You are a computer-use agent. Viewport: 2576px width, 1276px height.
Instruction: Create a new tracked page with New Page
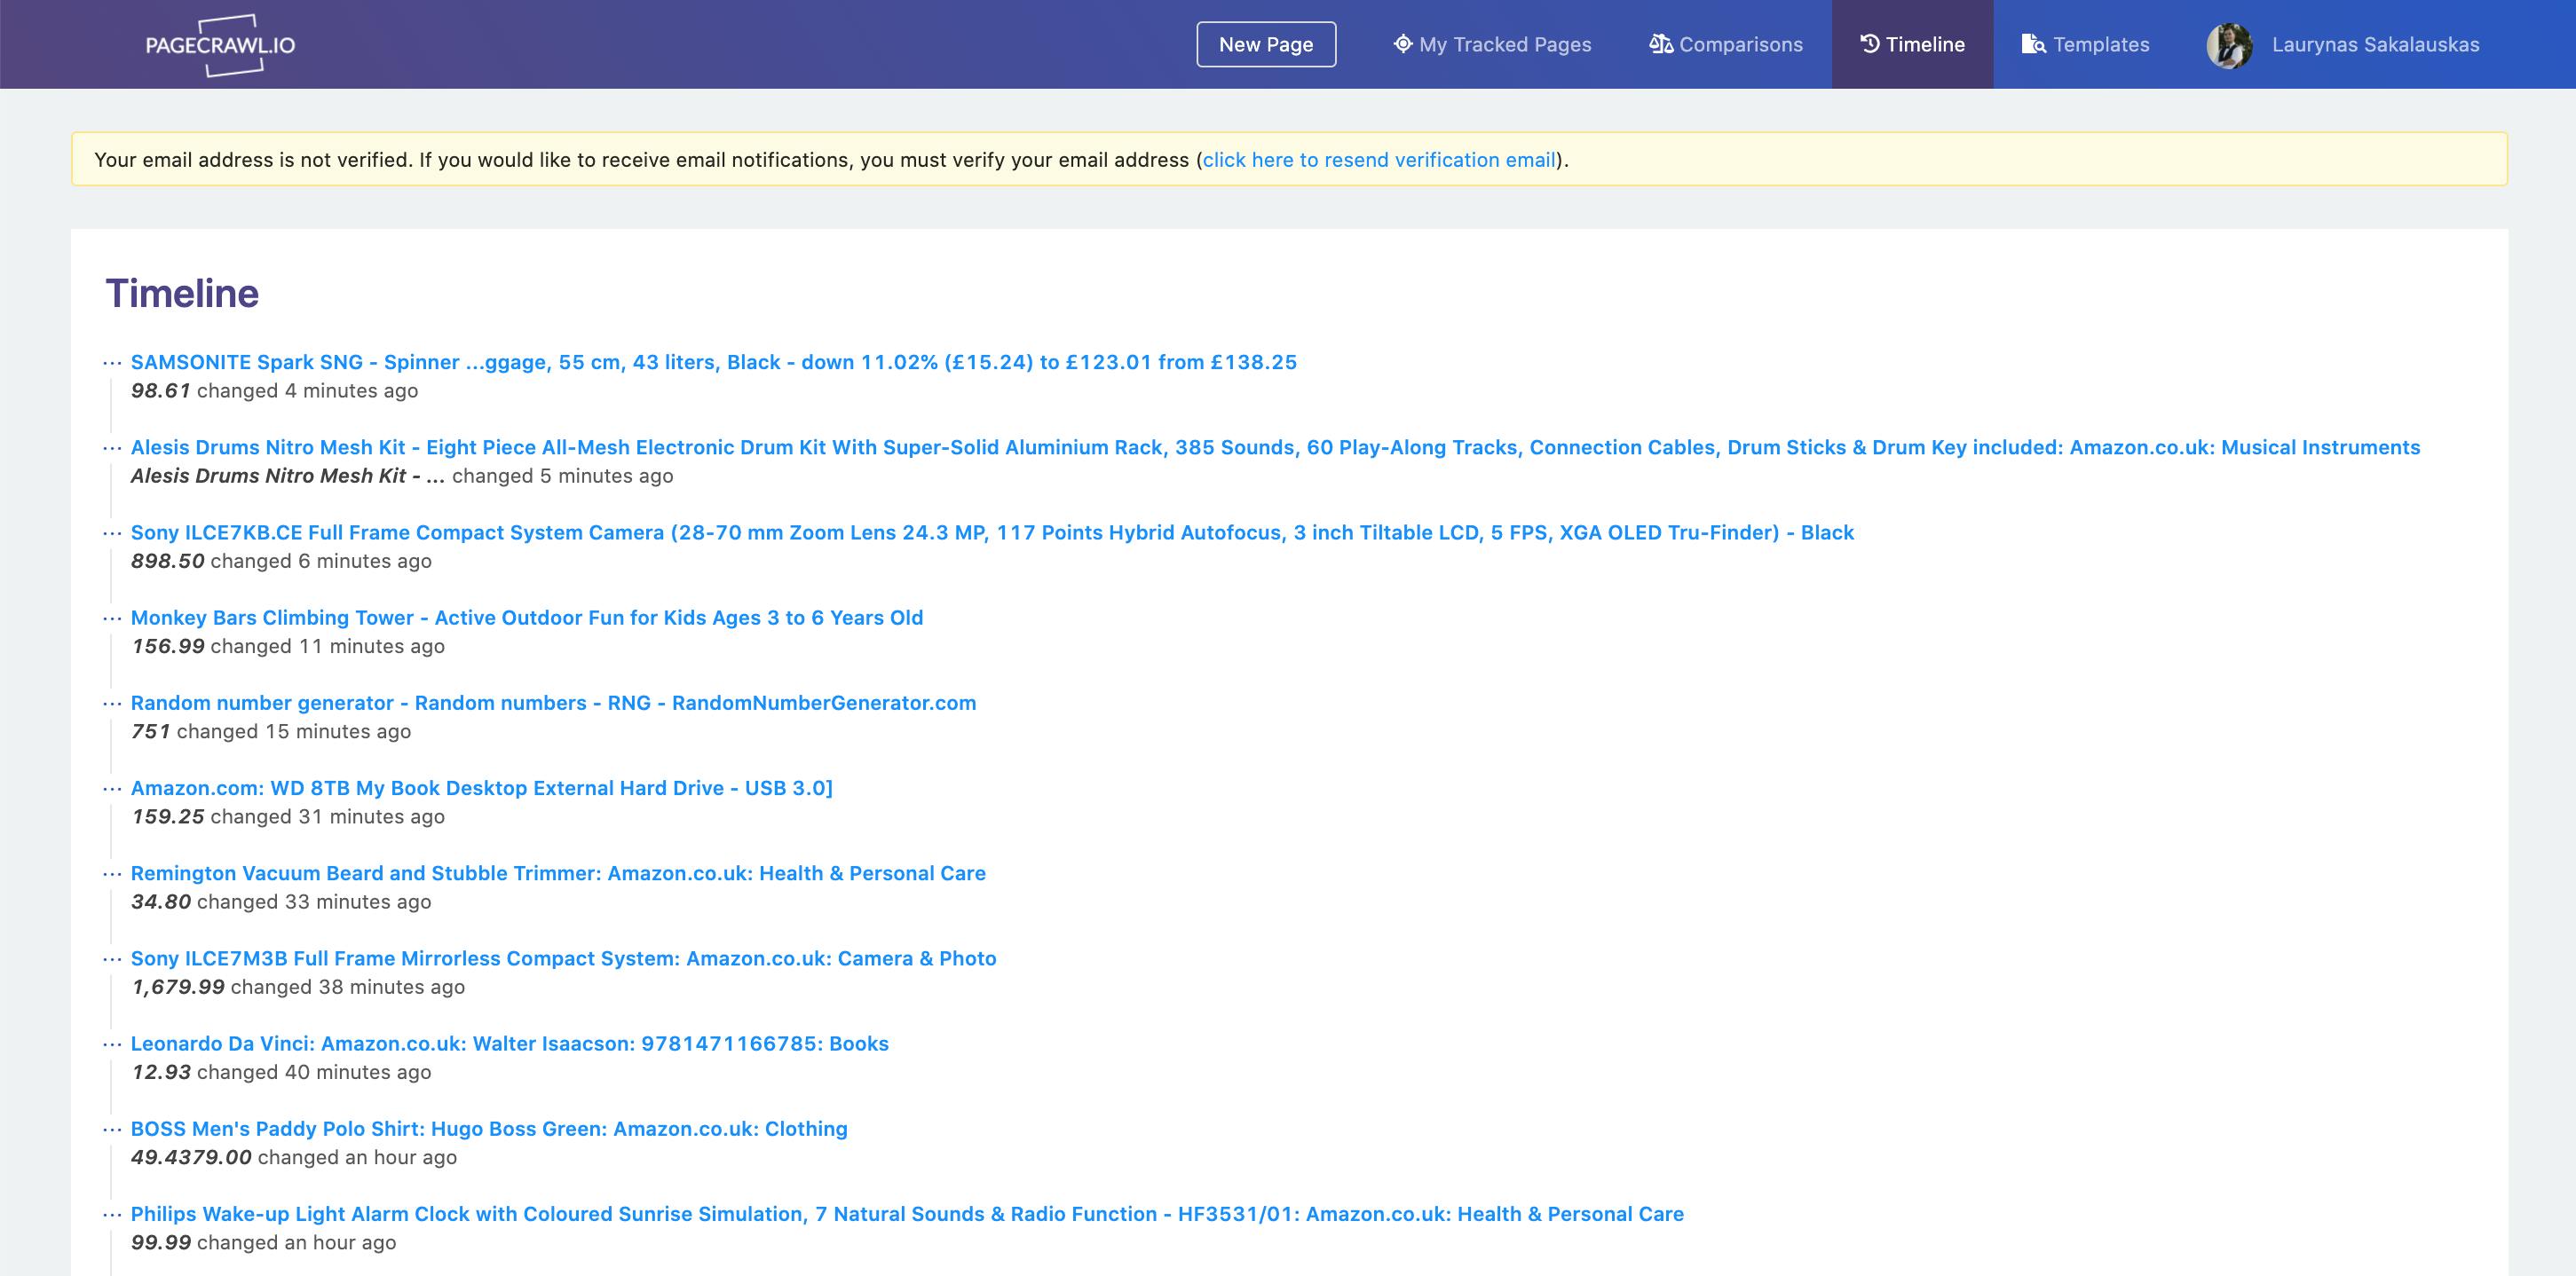(1266, 45)
